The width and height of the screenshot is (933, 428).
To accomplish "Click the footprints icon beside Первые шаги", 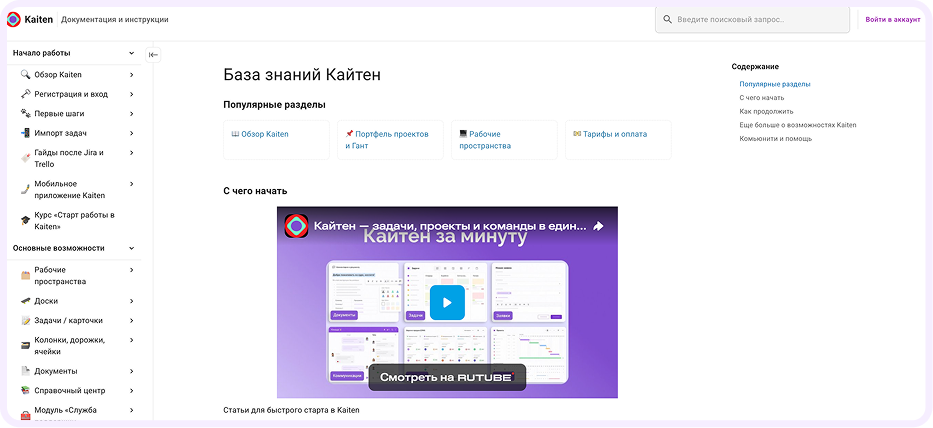I will tap(26, 114).
